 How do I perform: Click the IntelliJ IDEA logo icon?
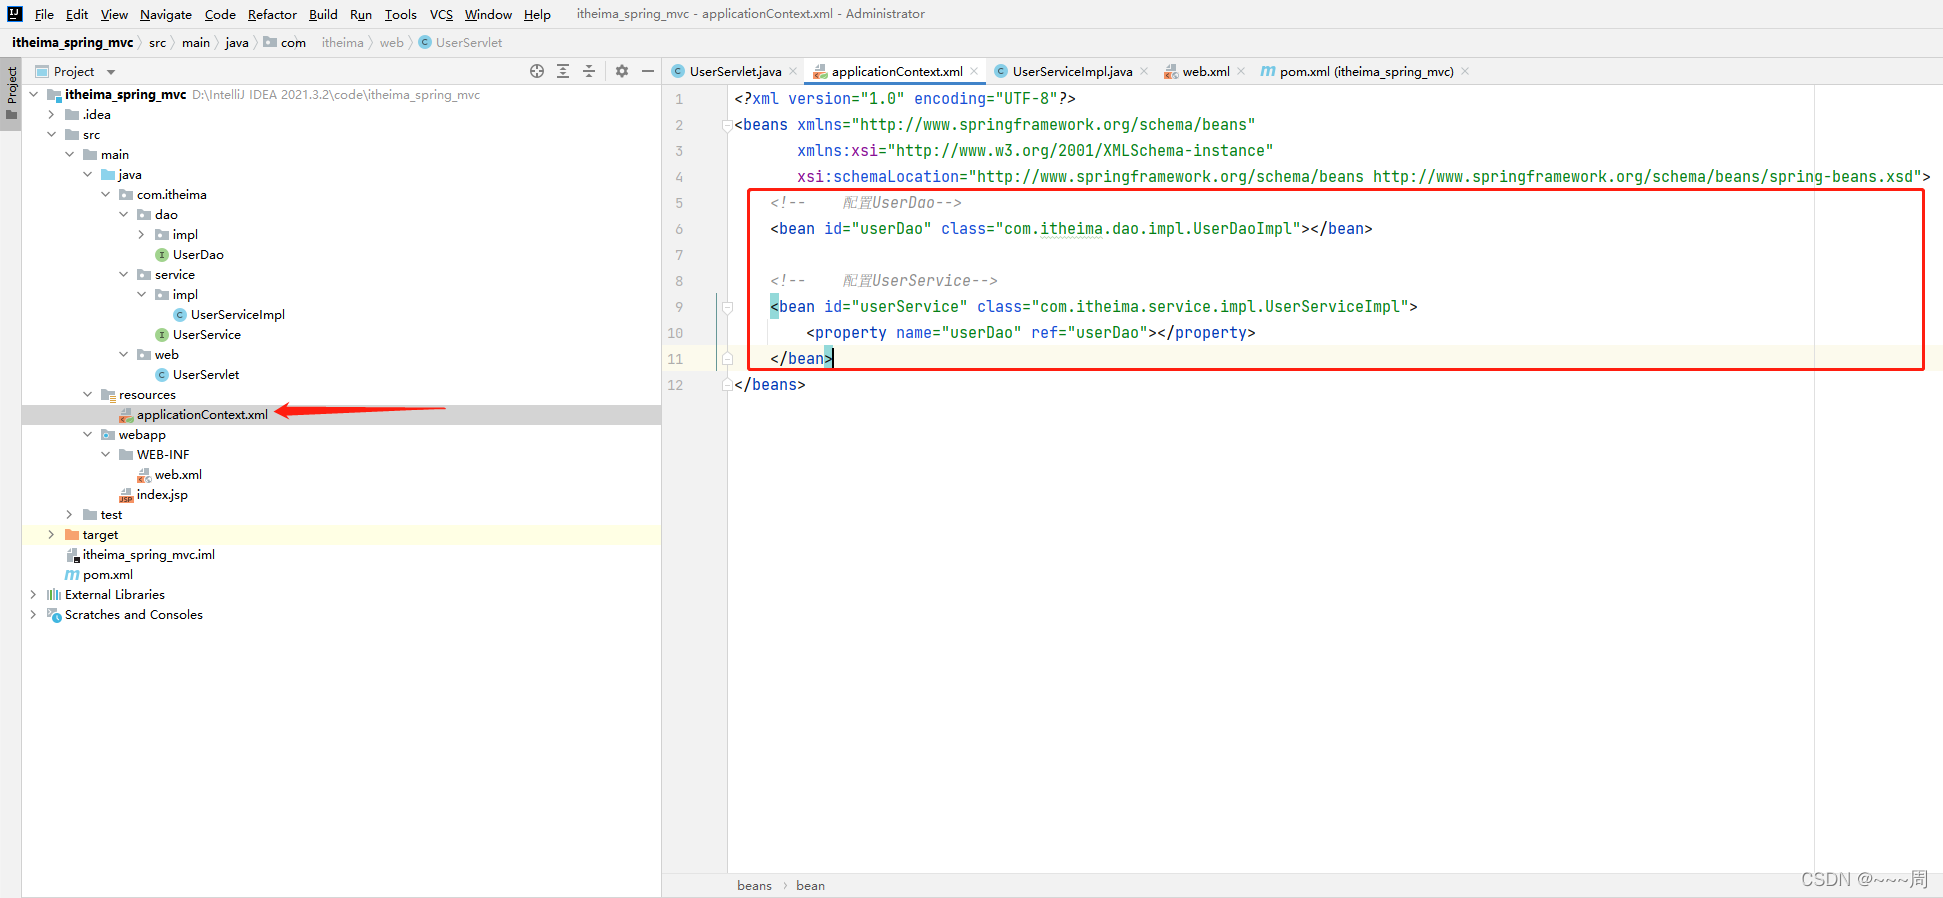[x=15, y=14]
